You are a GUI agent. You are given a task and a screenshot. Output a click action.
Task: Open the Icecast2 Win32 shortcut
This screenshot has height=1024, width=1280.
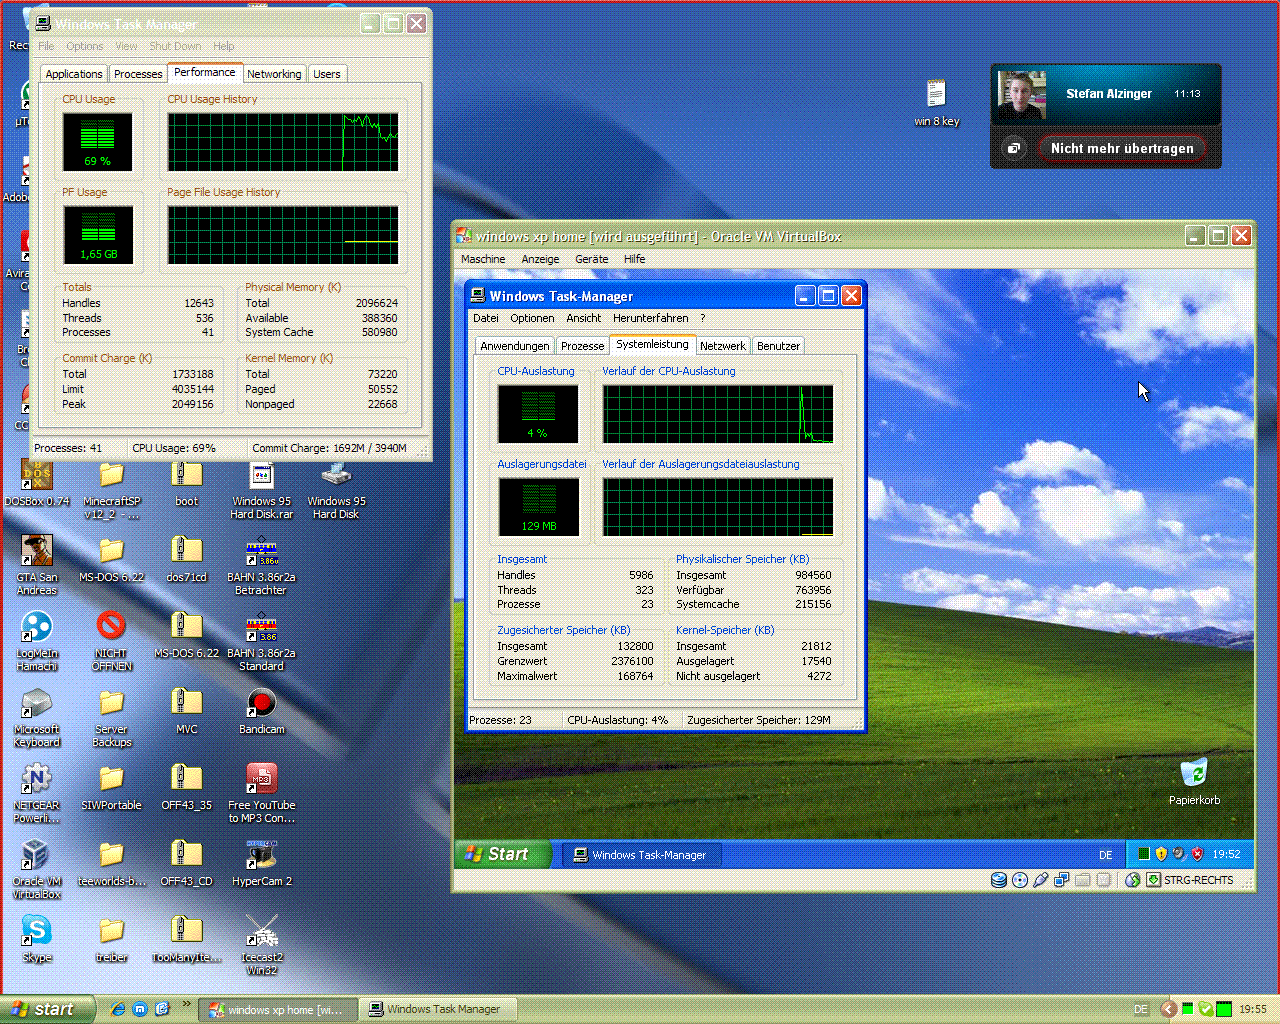(262, 931)
